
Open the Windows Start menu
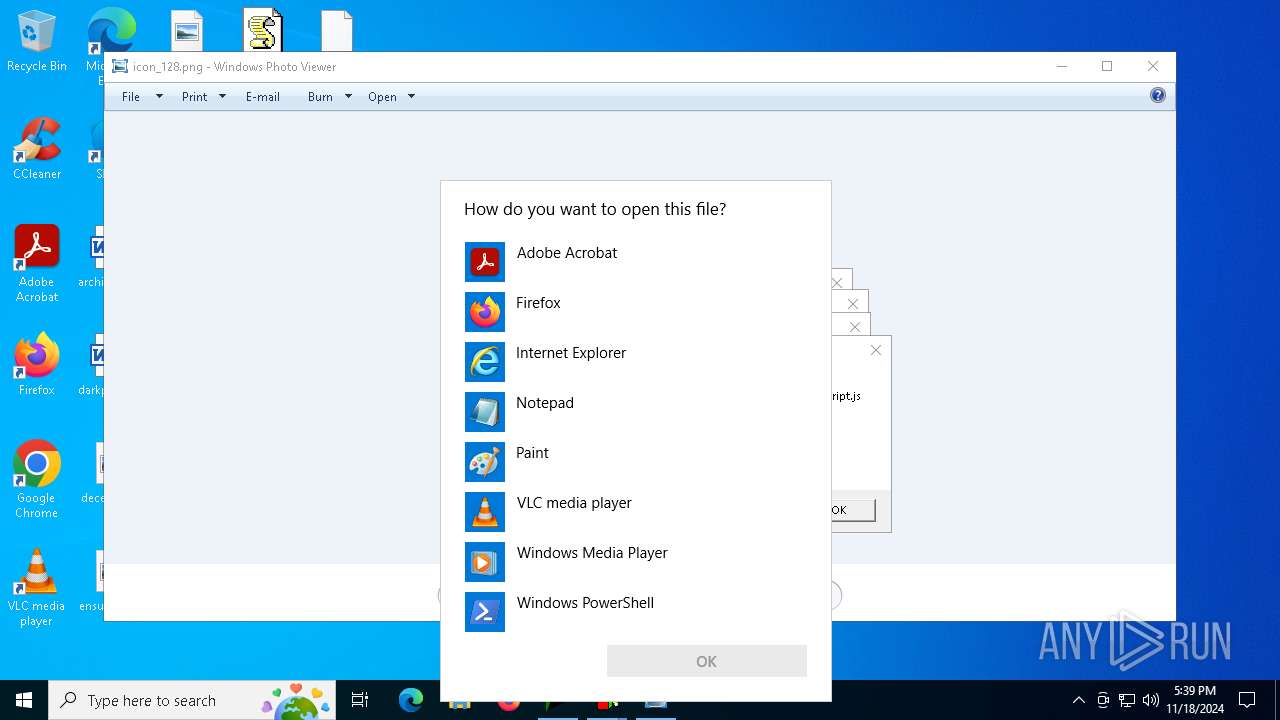pyautogui.click(x=24, y=700)
